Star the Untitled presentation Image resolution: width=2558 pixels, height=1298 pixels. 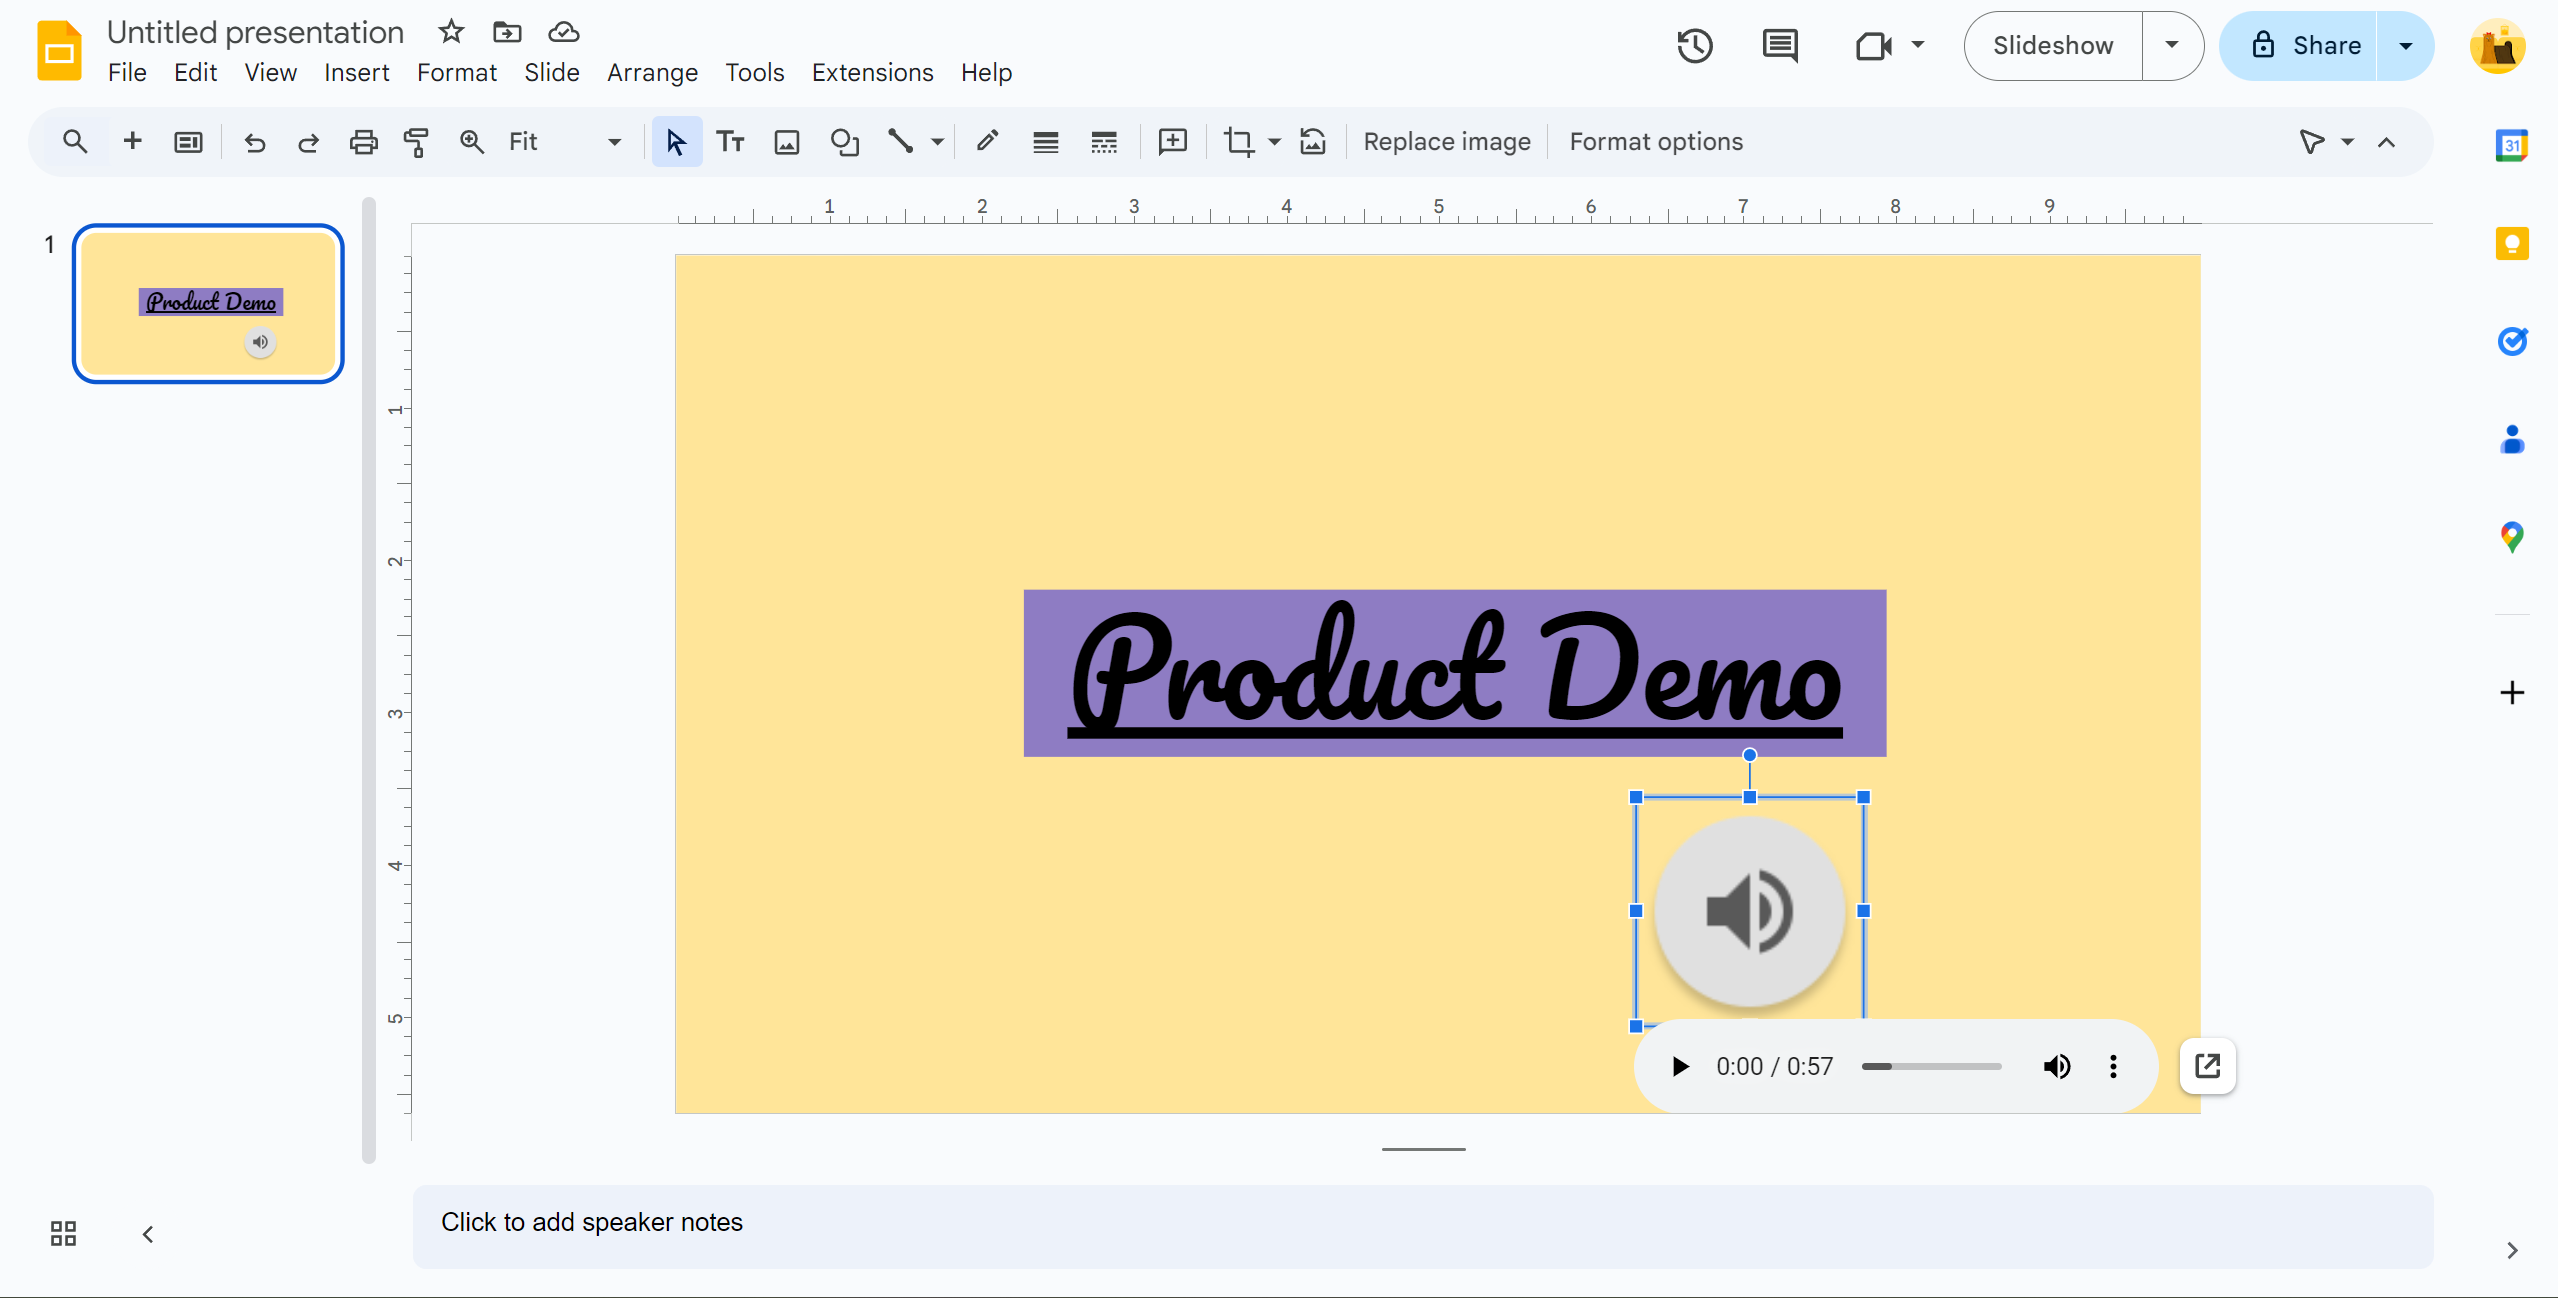(451, 32)
